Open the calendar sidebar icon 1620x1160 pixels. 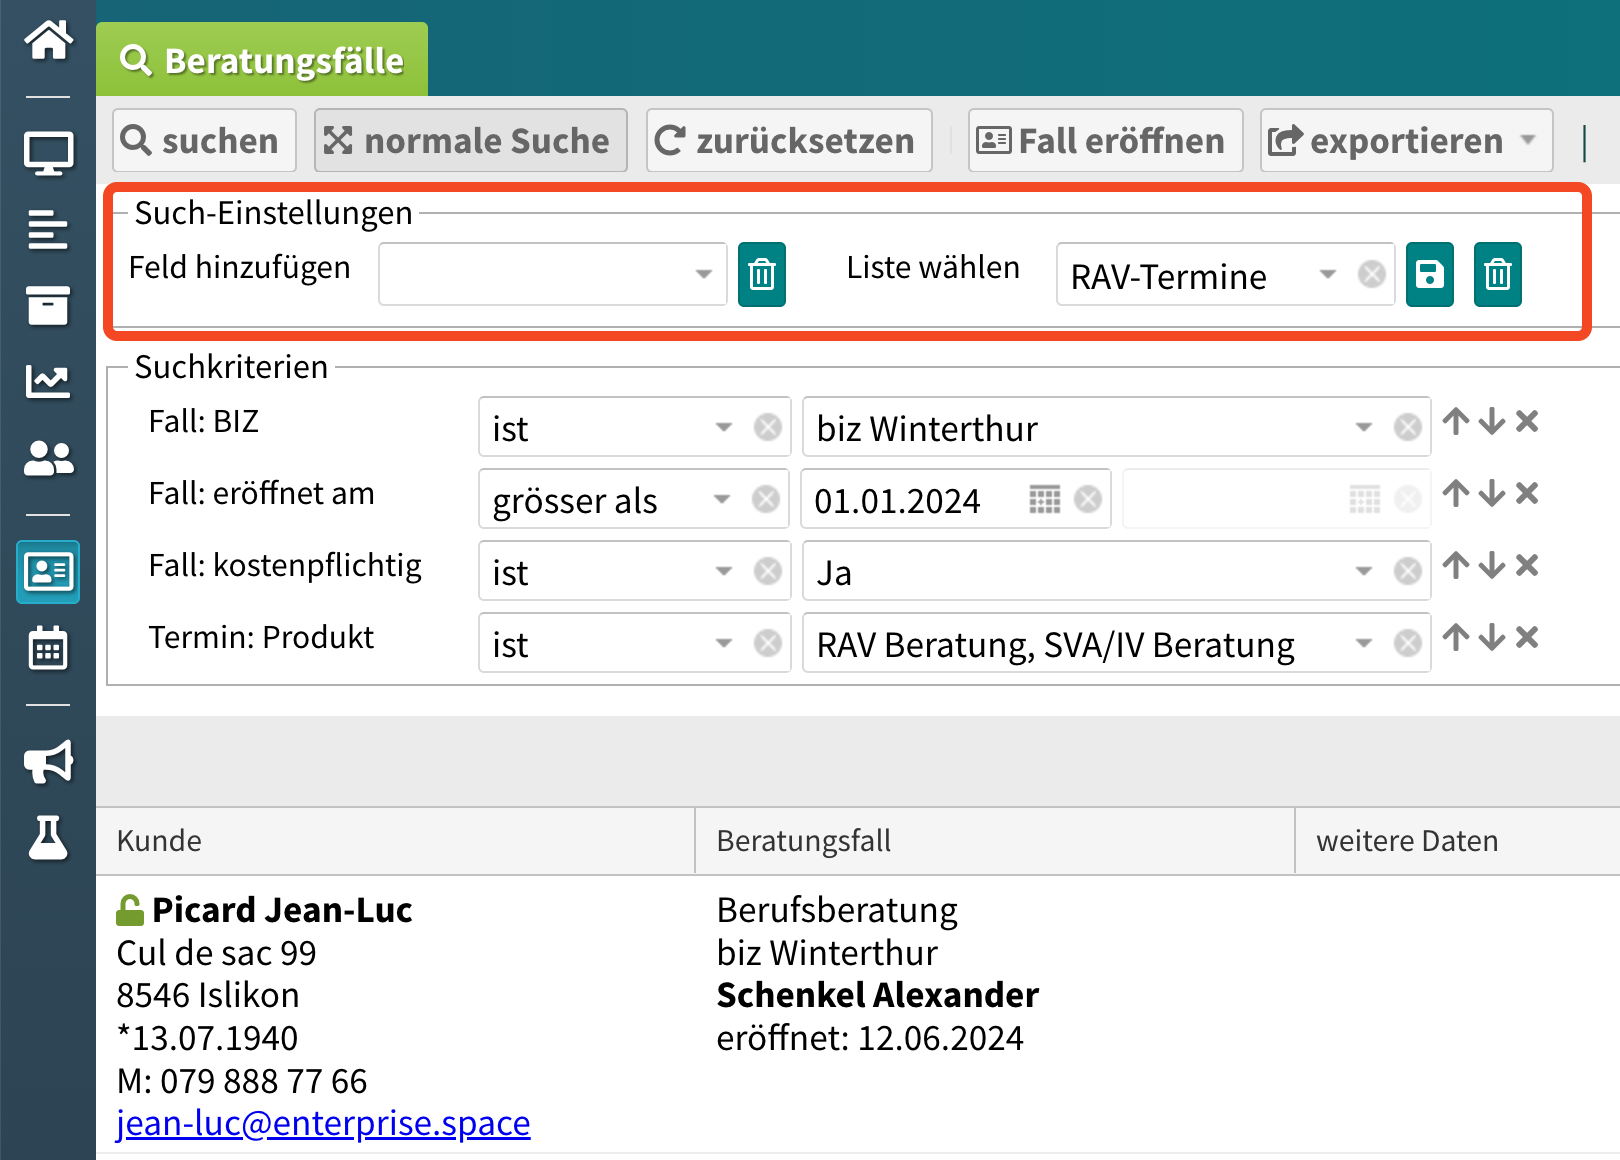[x=48, y=648]
